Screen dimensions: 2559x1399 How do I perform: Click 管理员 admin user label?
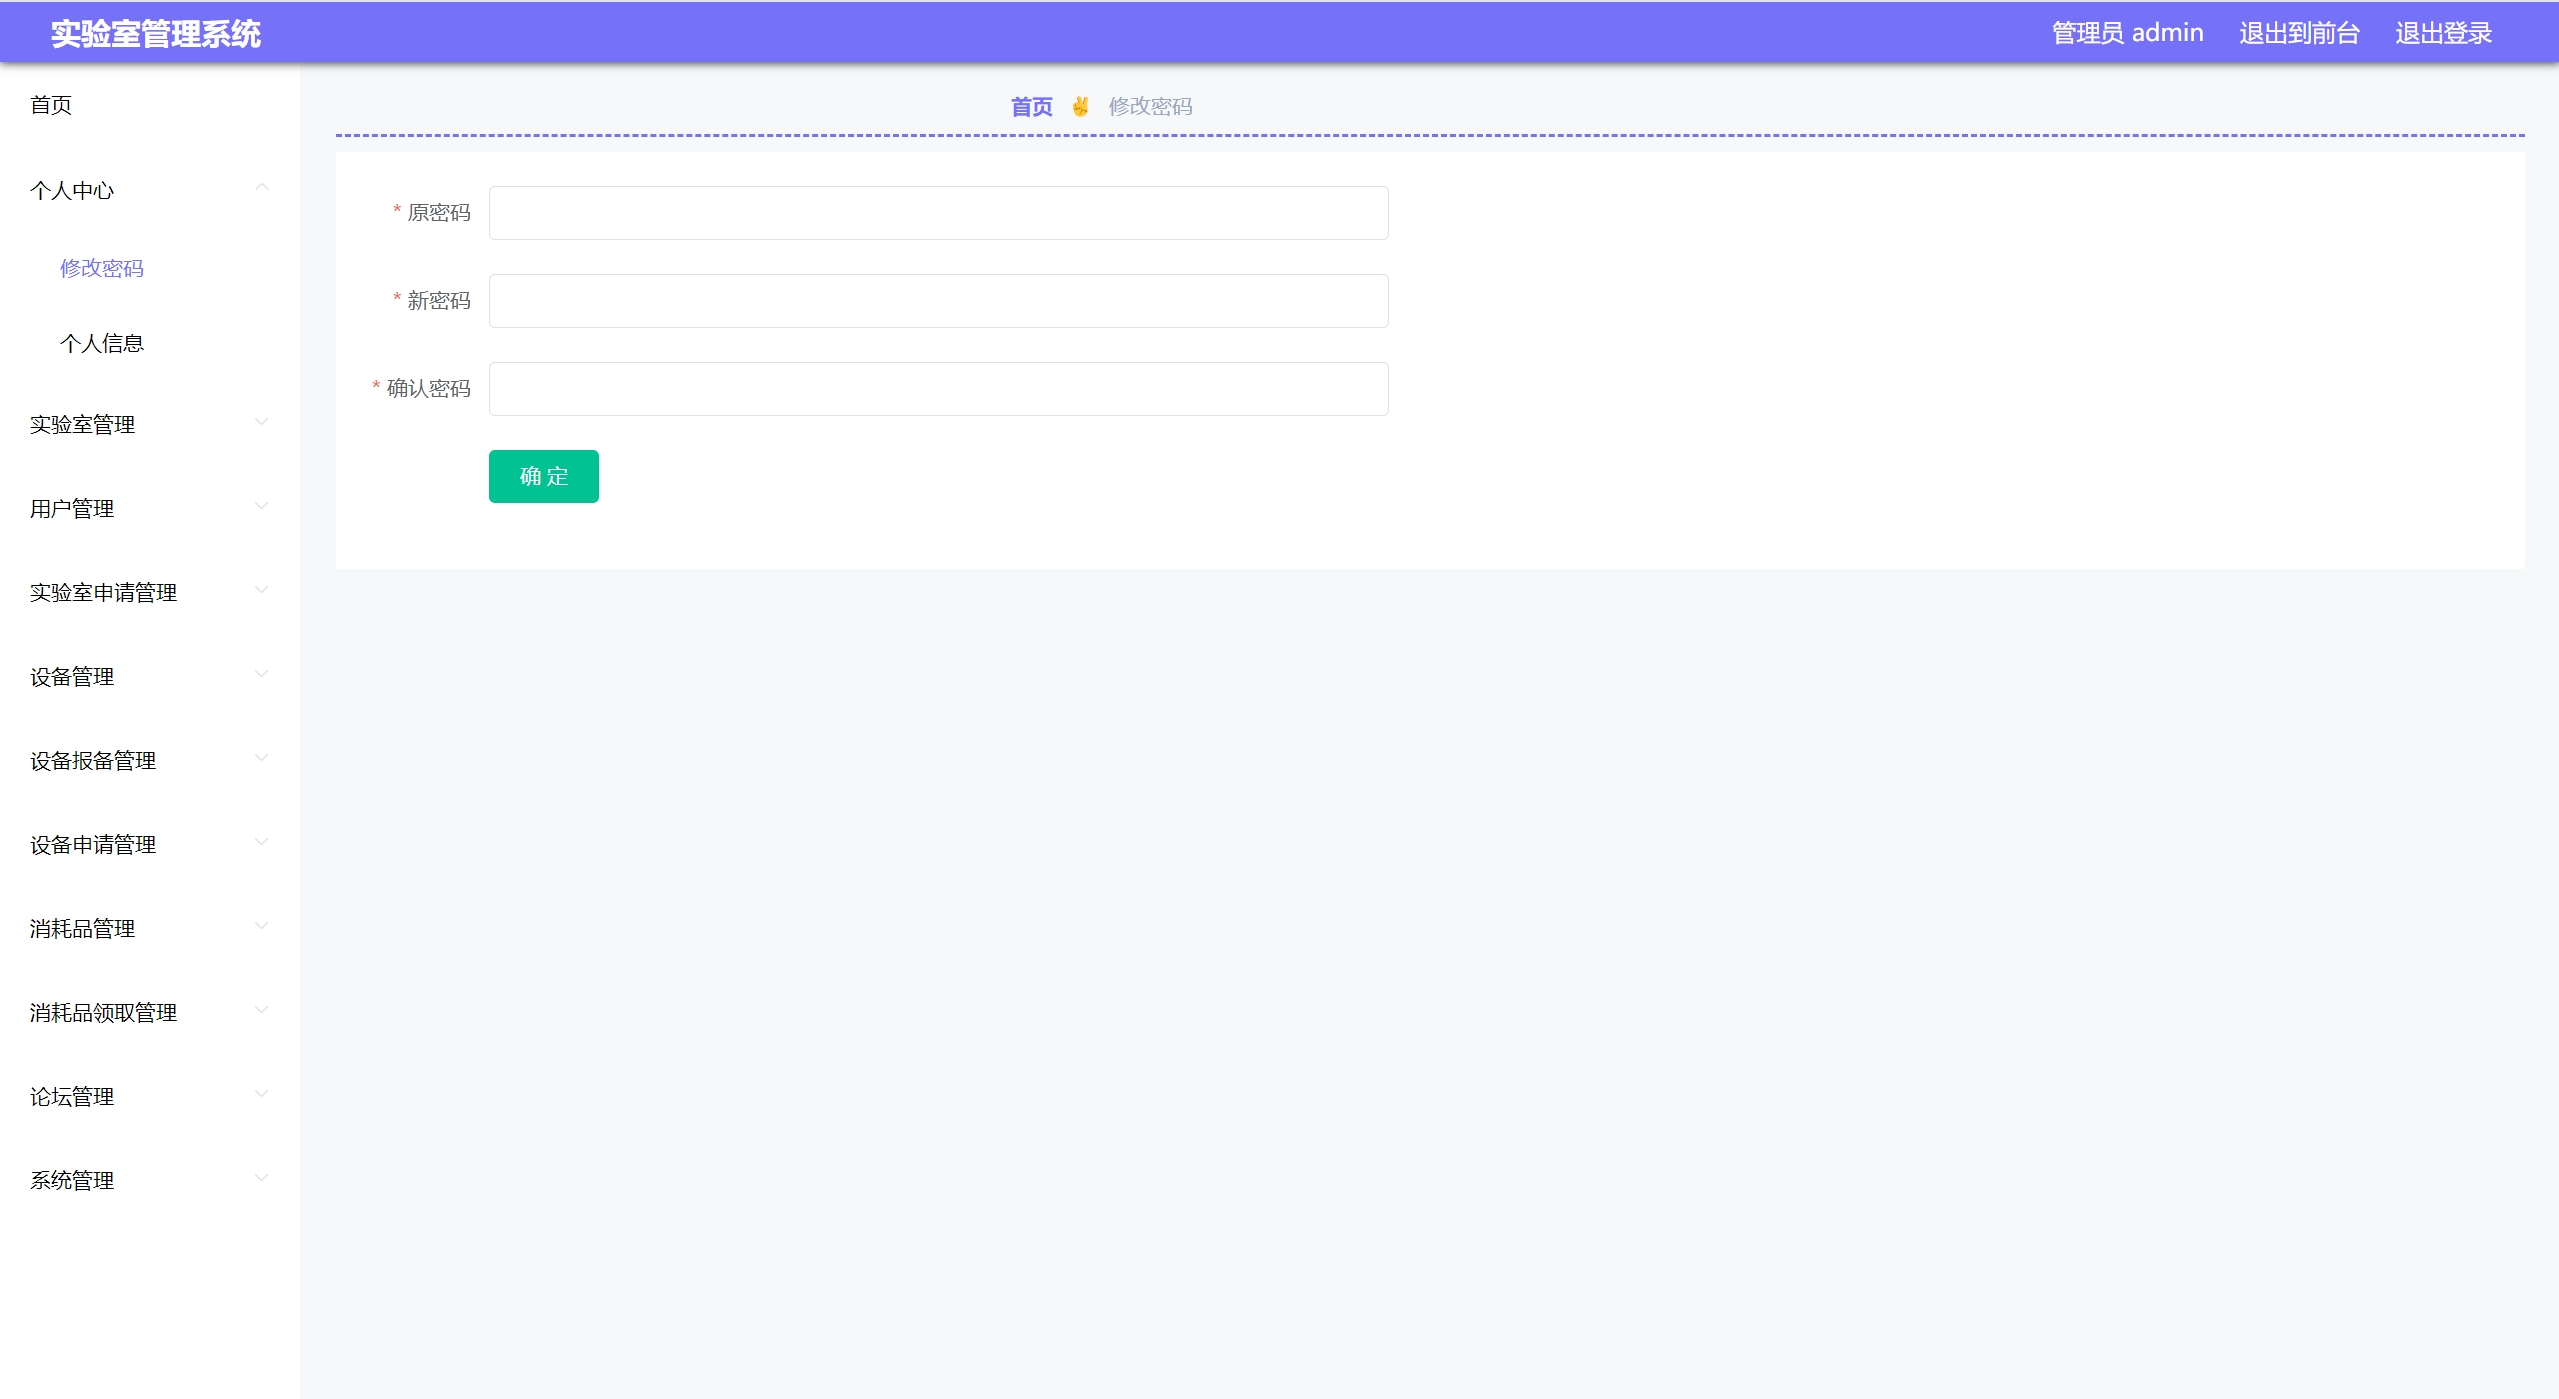[2127, 33]
